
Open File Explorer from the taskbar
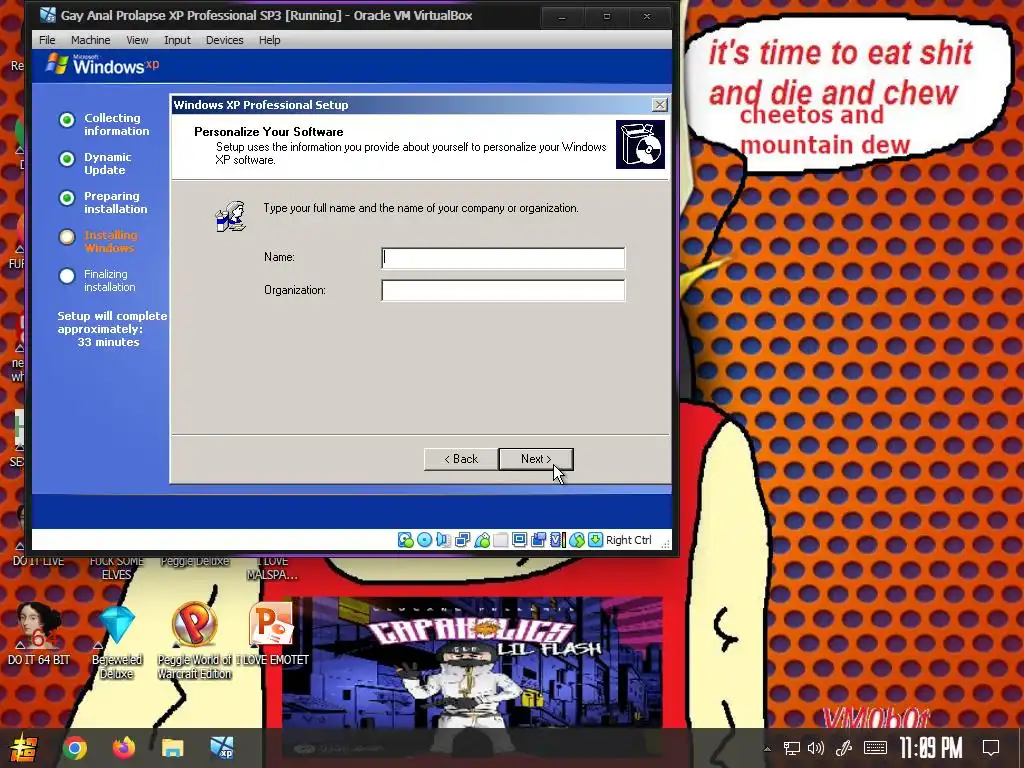[172, 748]
